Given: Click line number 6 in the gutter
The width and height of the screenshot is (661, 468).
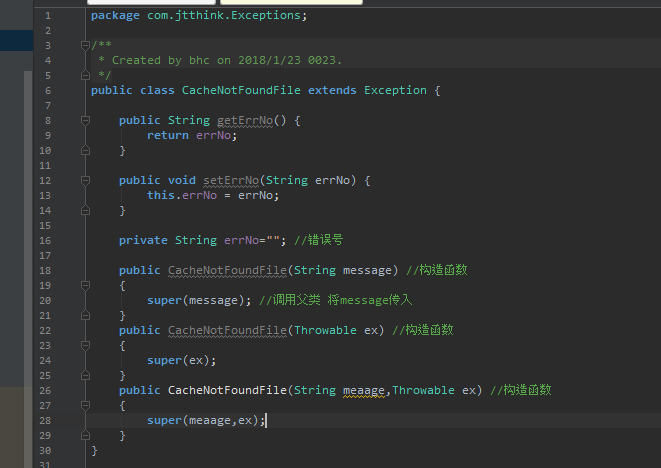Looking at the screenshot, I should (x=48, y=91).
